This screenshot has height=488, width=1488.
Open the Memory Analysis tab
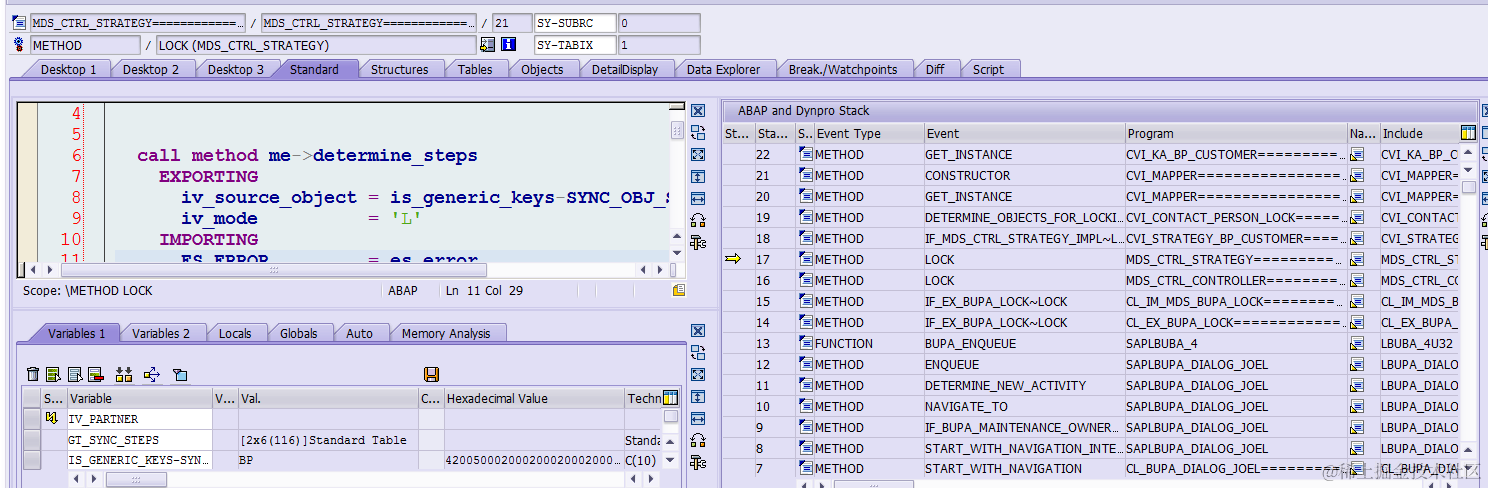446,333
